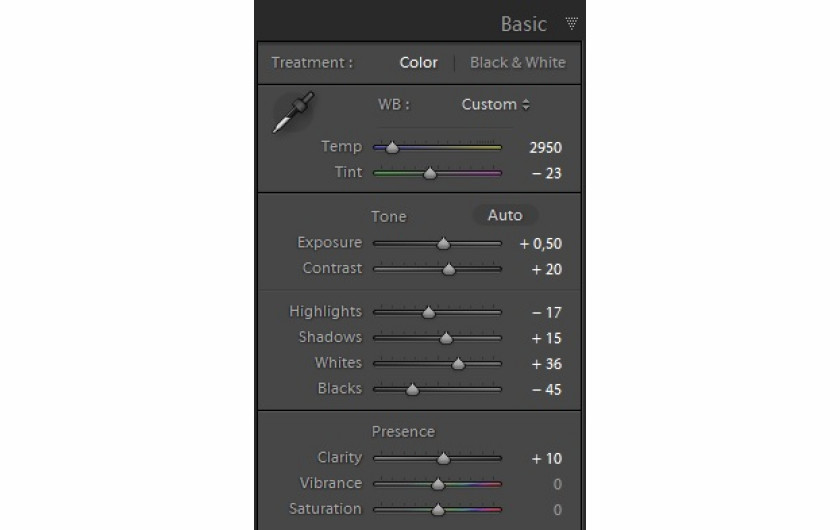The image size is (840, 530).
Task: Open the WB Custom preset dropdown
Action: coord(495,105)
